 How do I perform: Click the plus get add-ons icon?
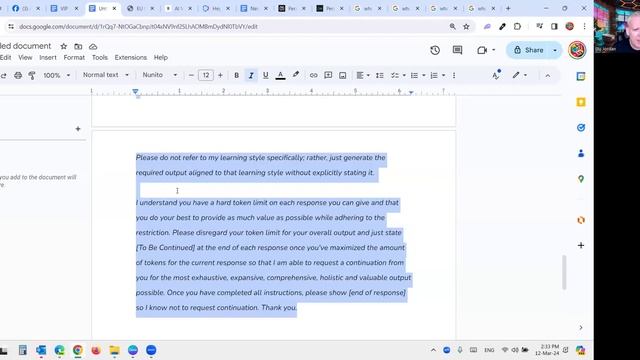581,245
